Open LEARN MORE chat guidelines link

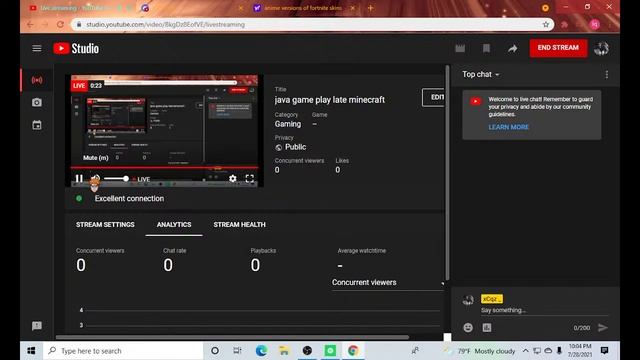(509, 127)
